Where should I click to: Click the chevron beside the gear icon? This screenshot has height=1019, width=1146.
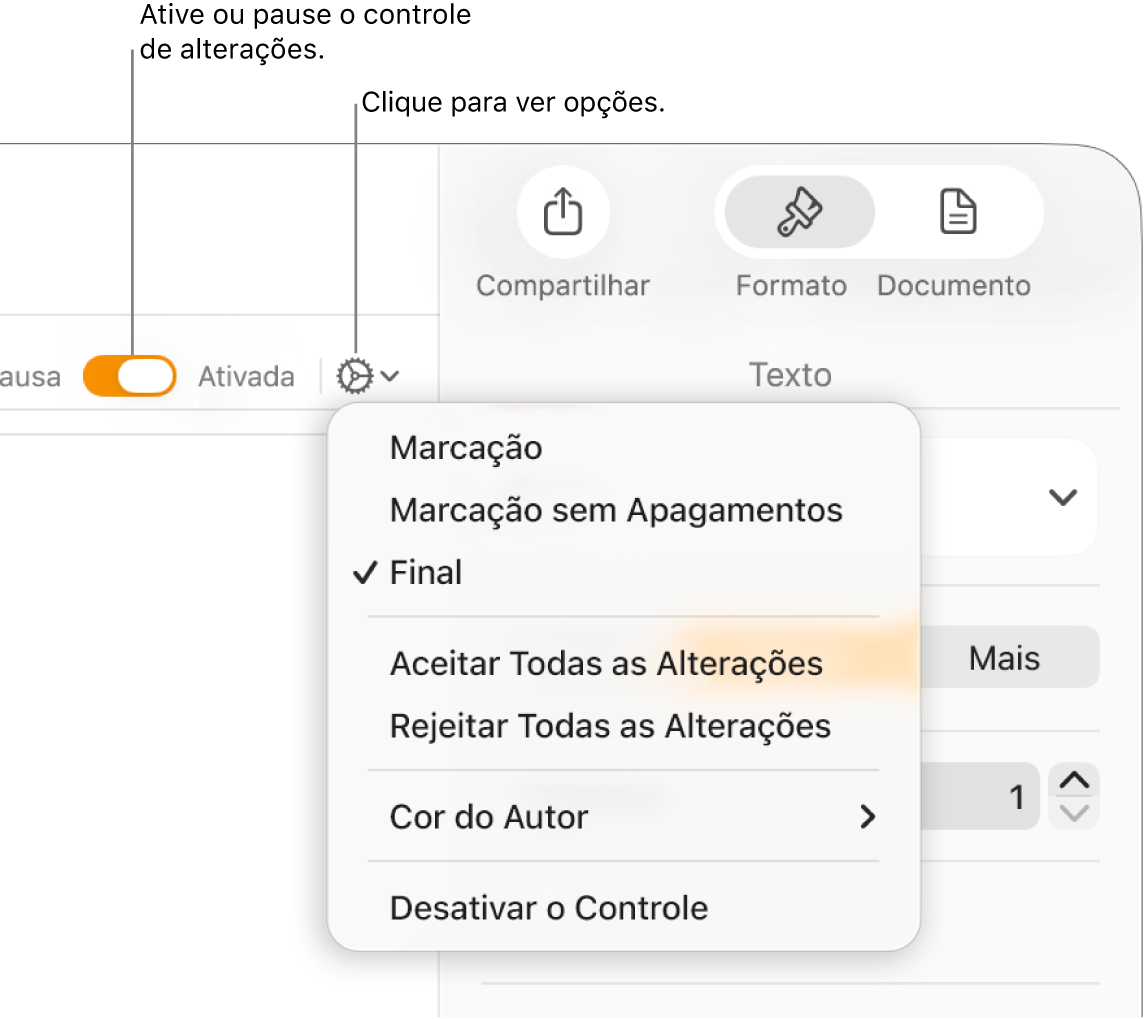click(389, 376)
